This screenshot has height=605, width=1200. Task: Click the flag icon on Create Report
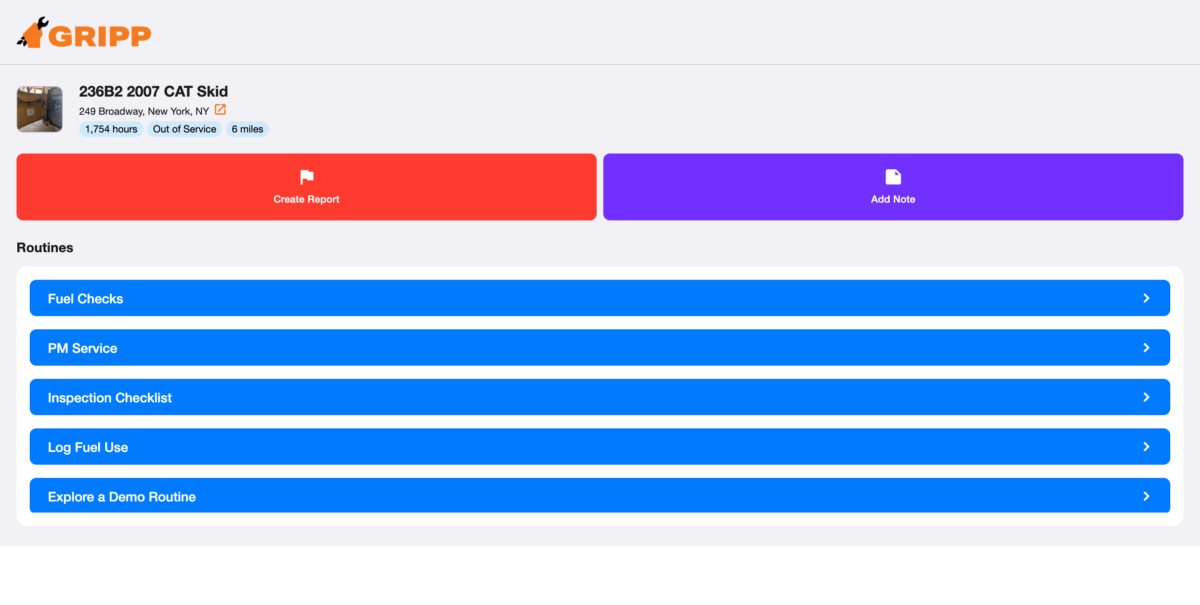[x=307, y=177]
